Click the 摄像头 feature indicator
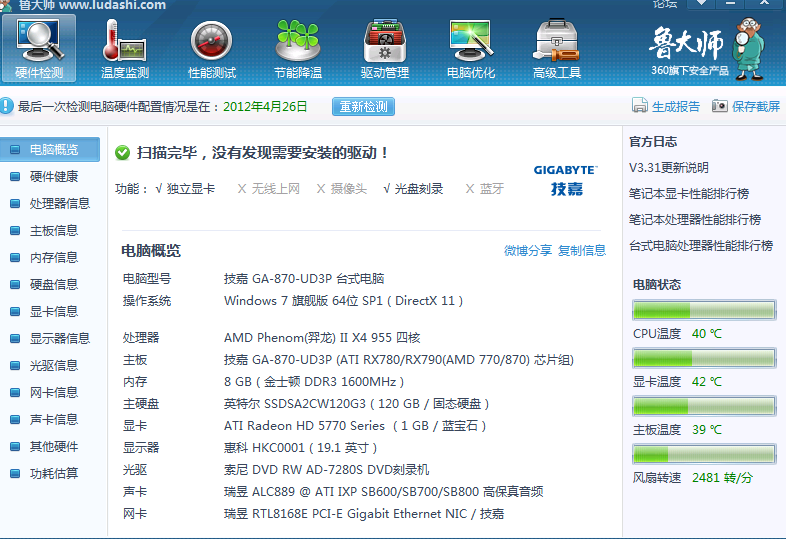786x539 pixels. click(342, 189)
